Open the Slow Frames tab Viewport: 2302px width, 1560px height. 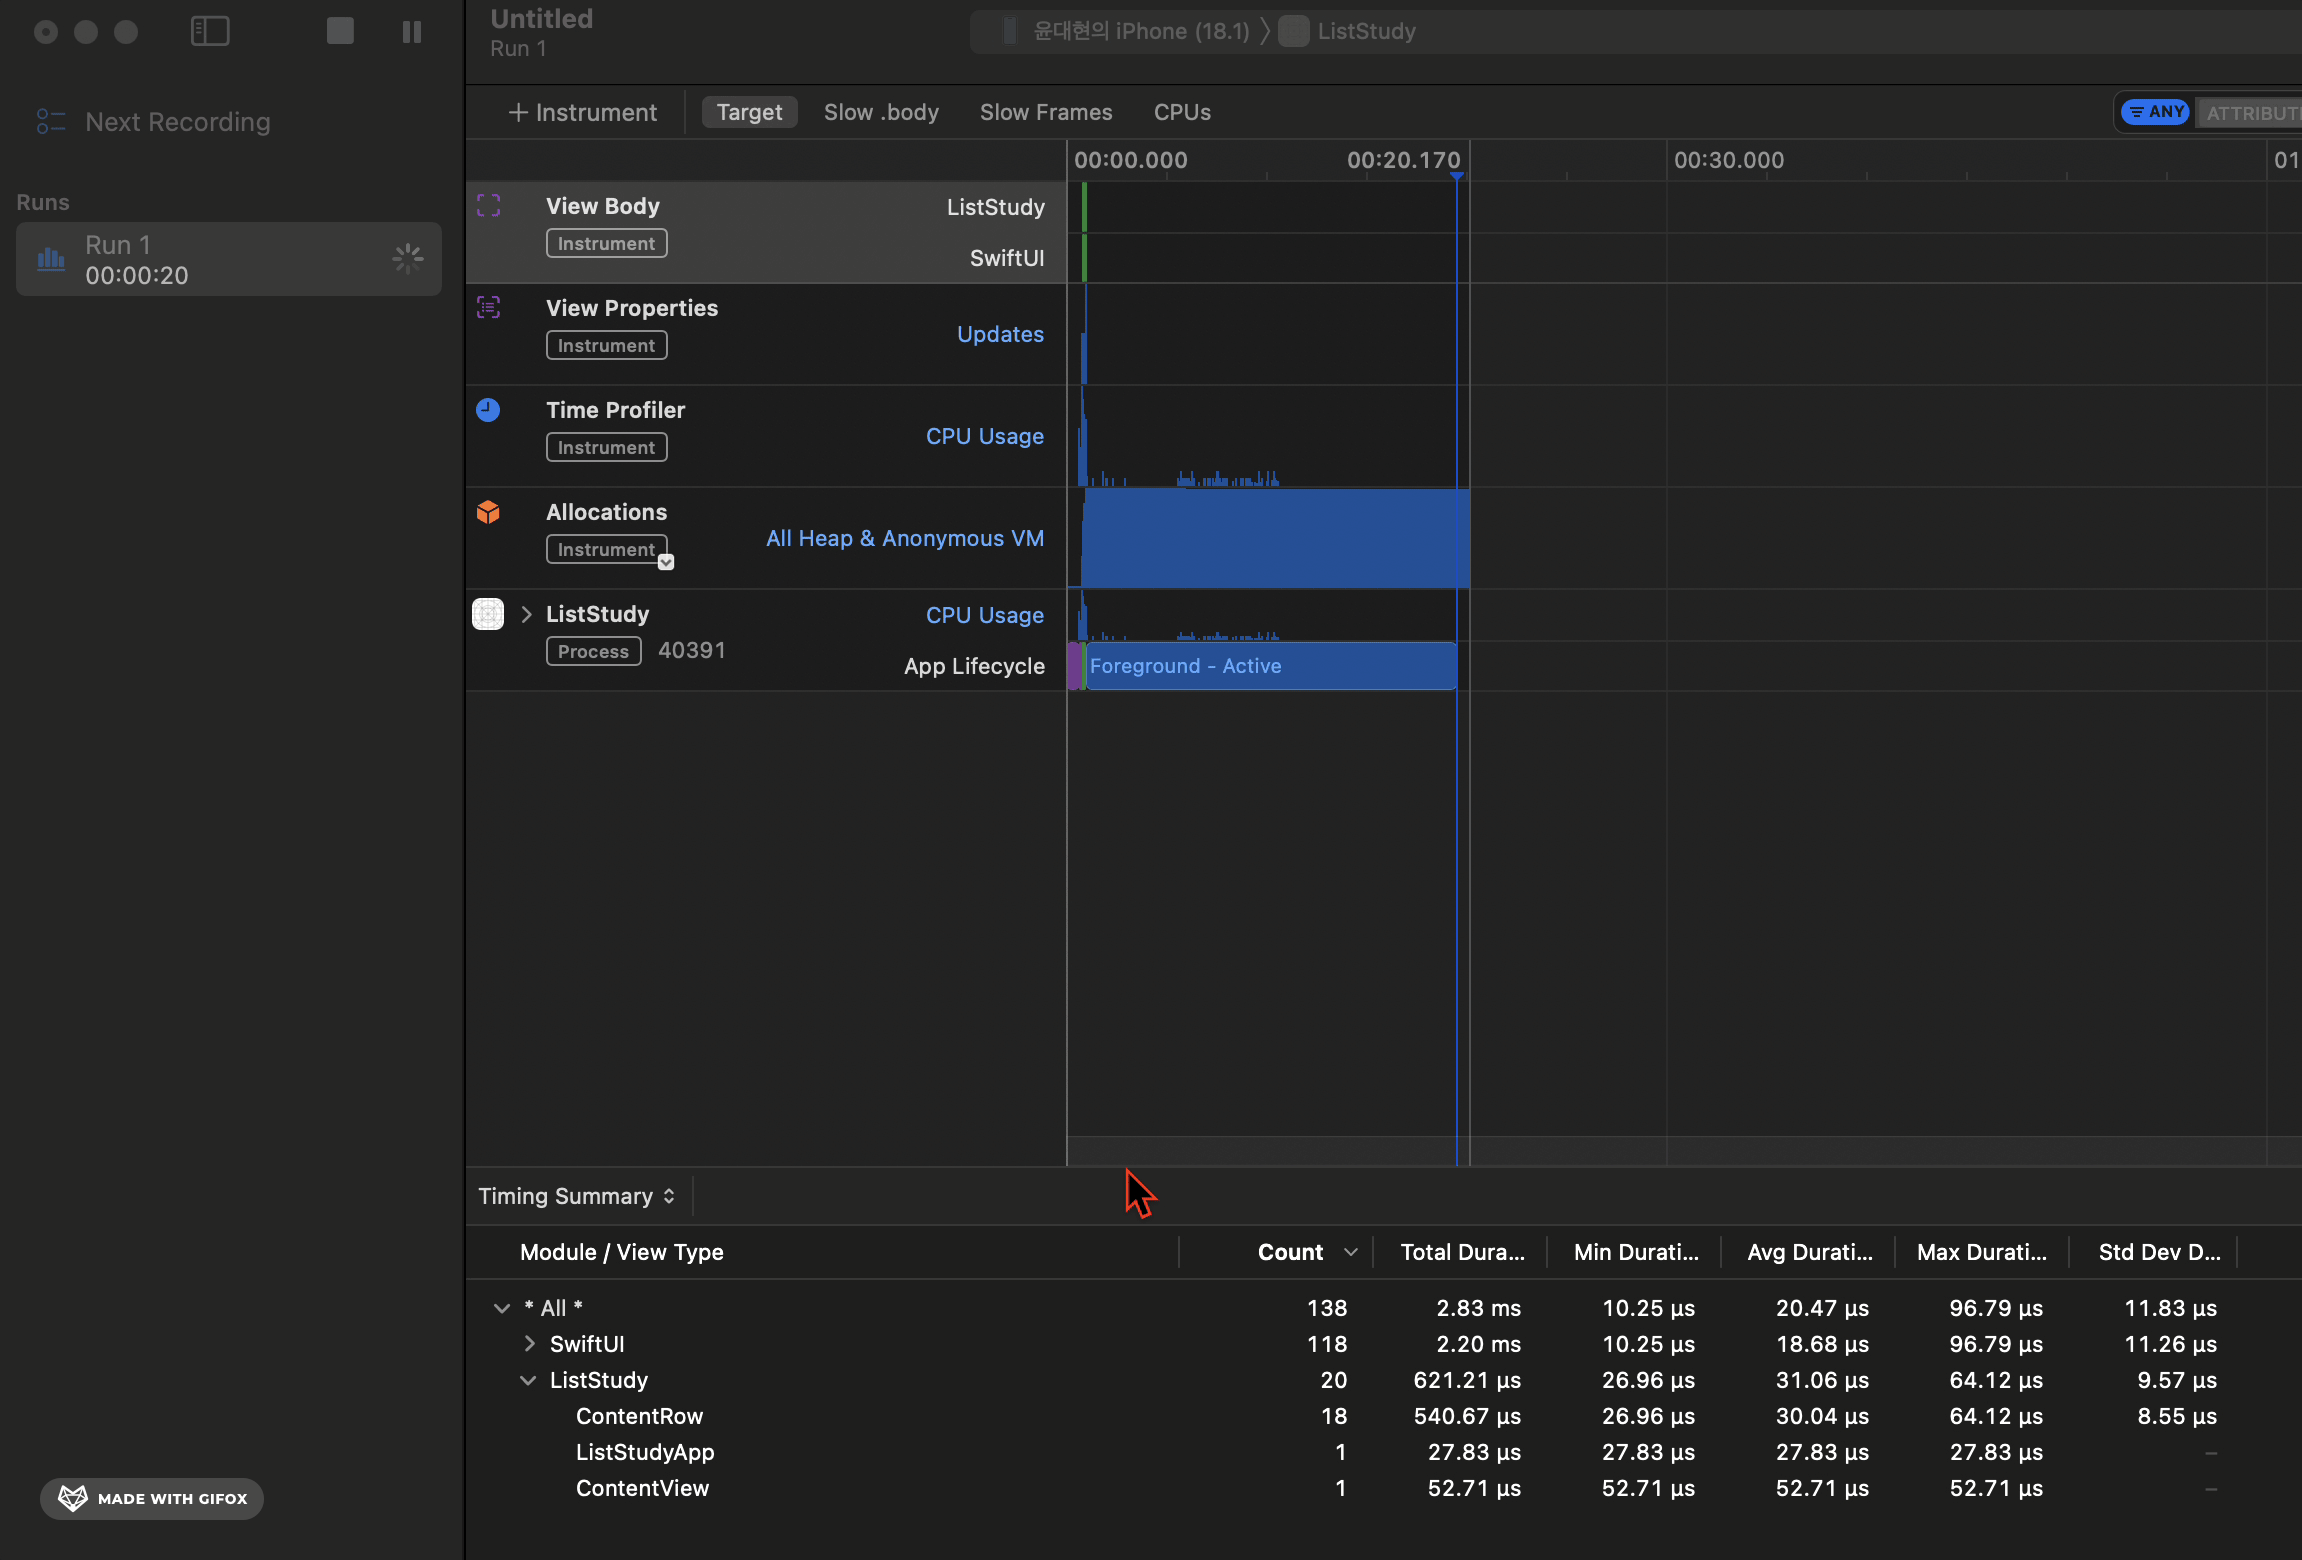[x=1046, y=112]
